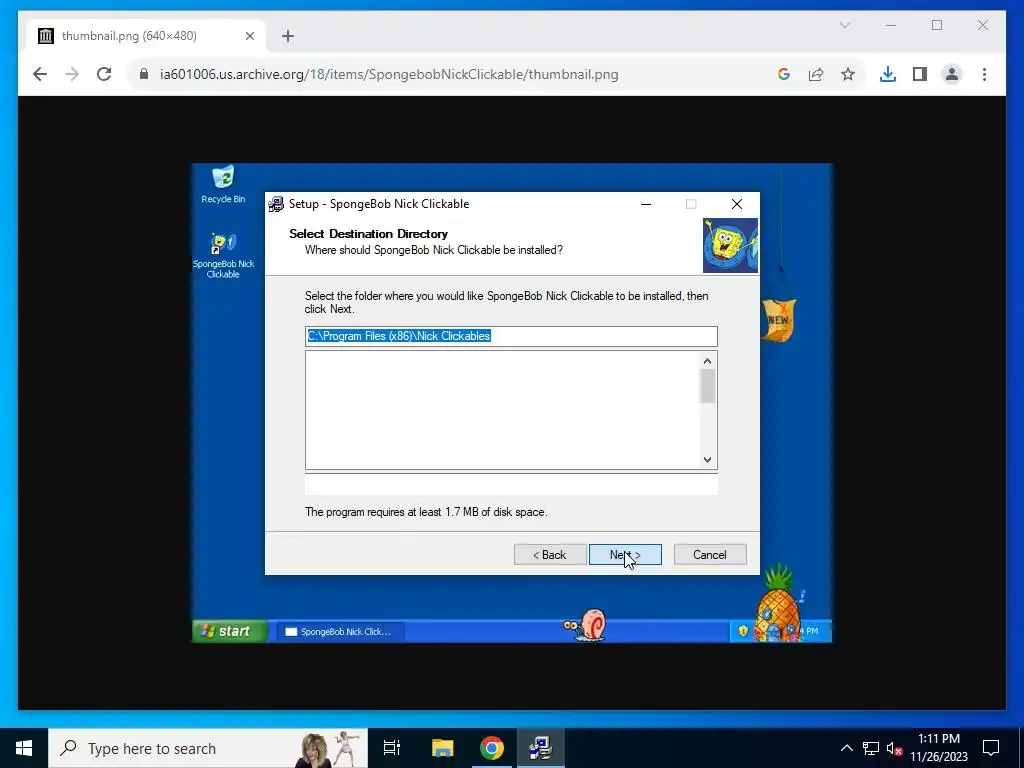Open a new browser tab
1024x768 pixels.
(288, 36)
